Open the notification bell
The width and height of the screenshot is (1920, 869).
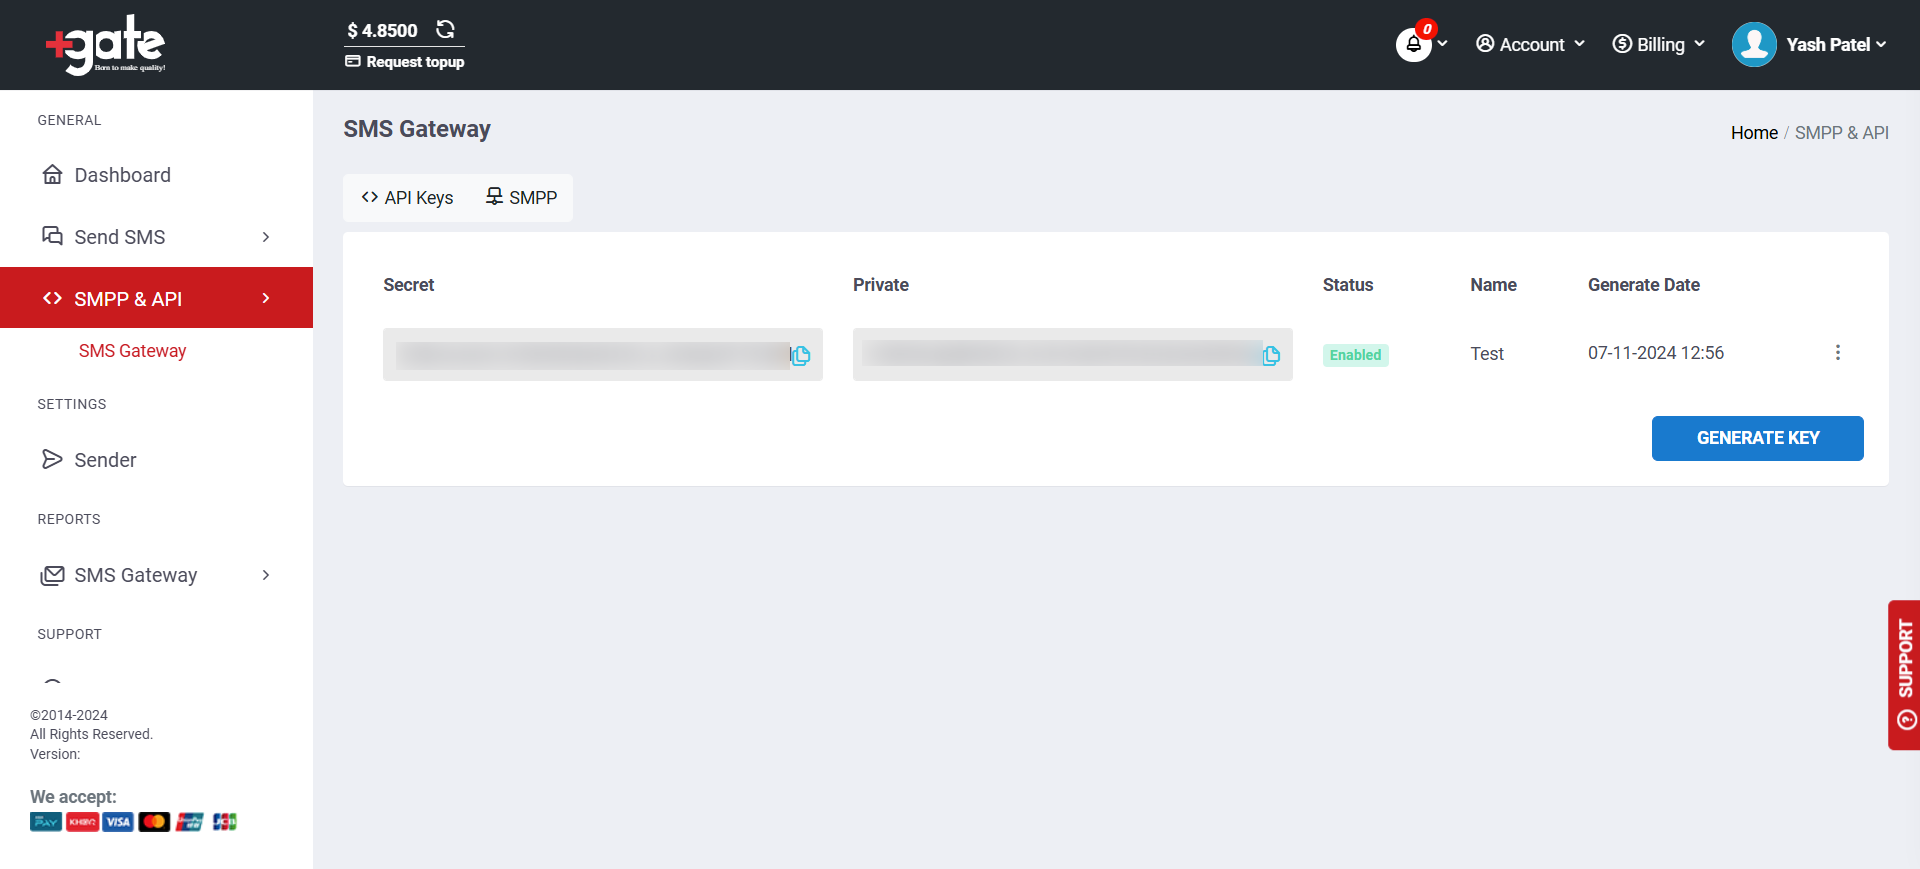pos(1413,45)
